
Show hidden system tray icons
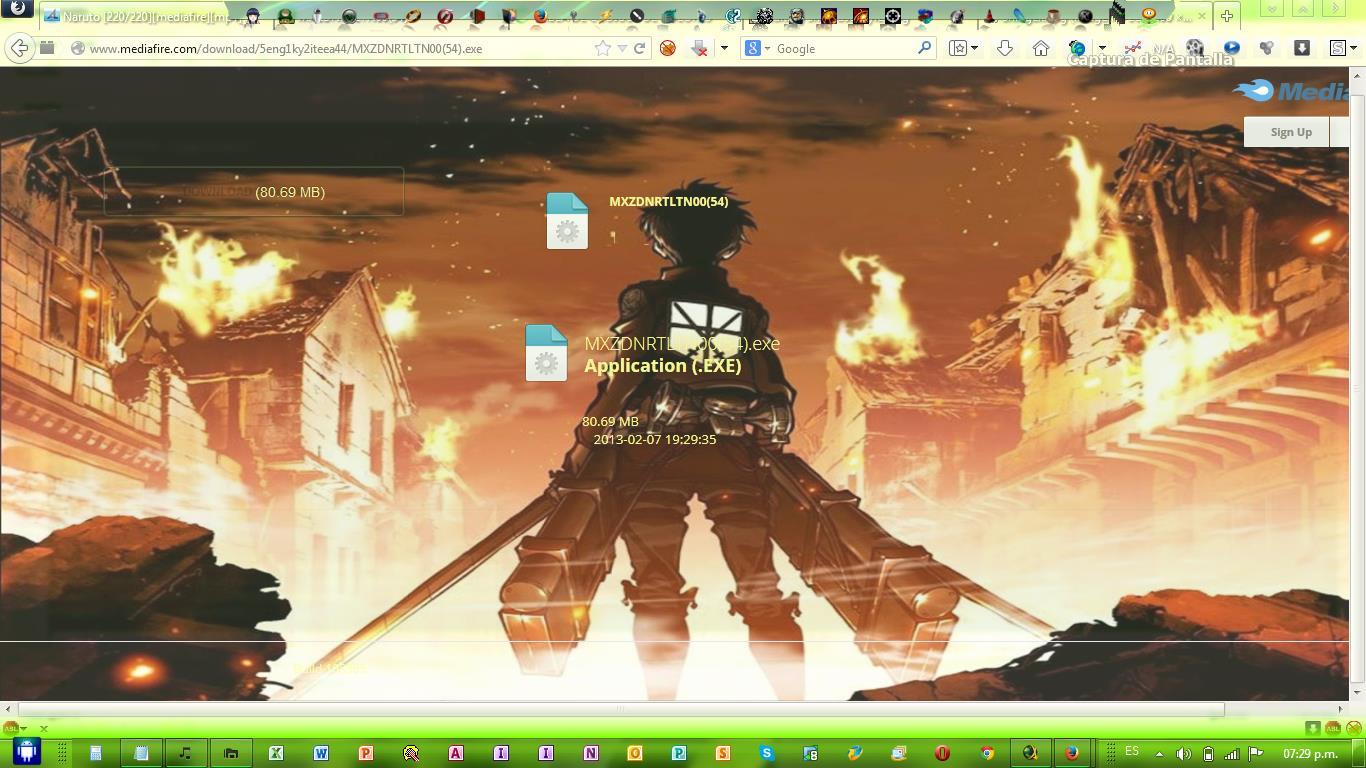tap(1159, 754)
